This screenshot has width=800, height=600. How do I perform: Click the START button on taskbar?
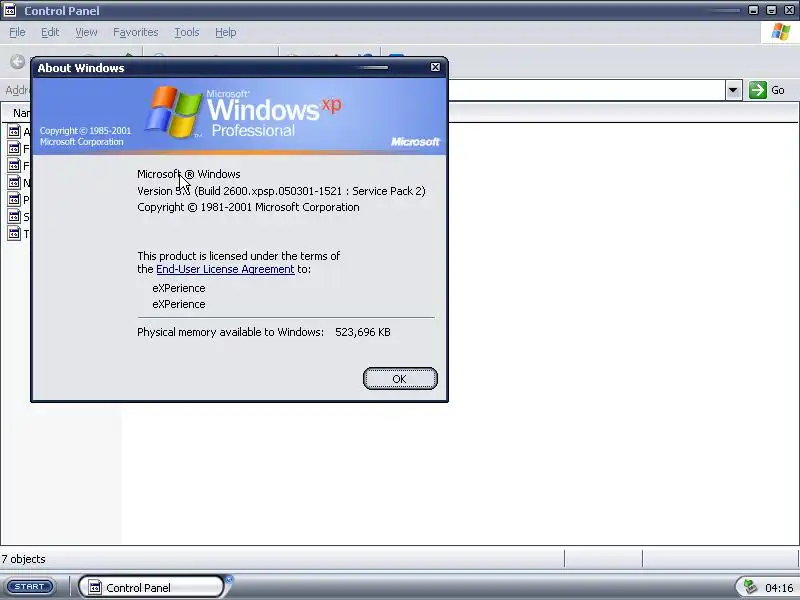tap(30, 587)
